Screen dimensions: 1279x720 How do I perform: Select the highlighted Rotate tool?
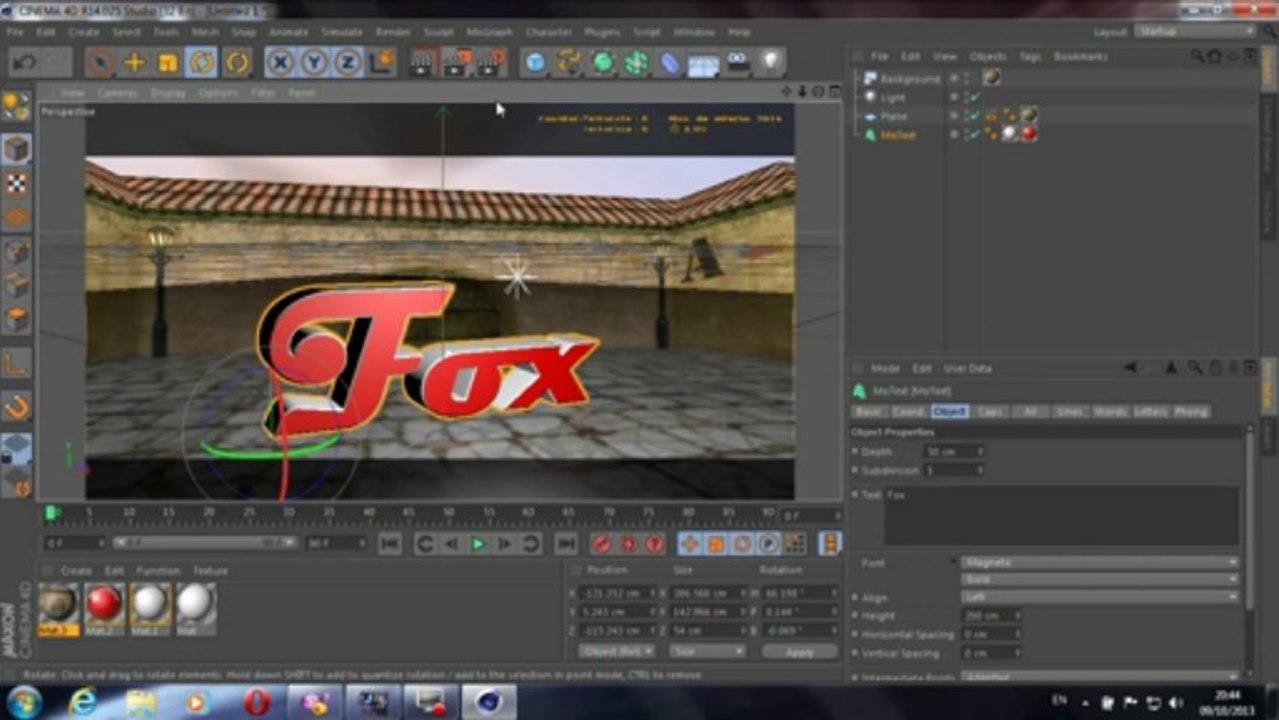tap(202, 63)
